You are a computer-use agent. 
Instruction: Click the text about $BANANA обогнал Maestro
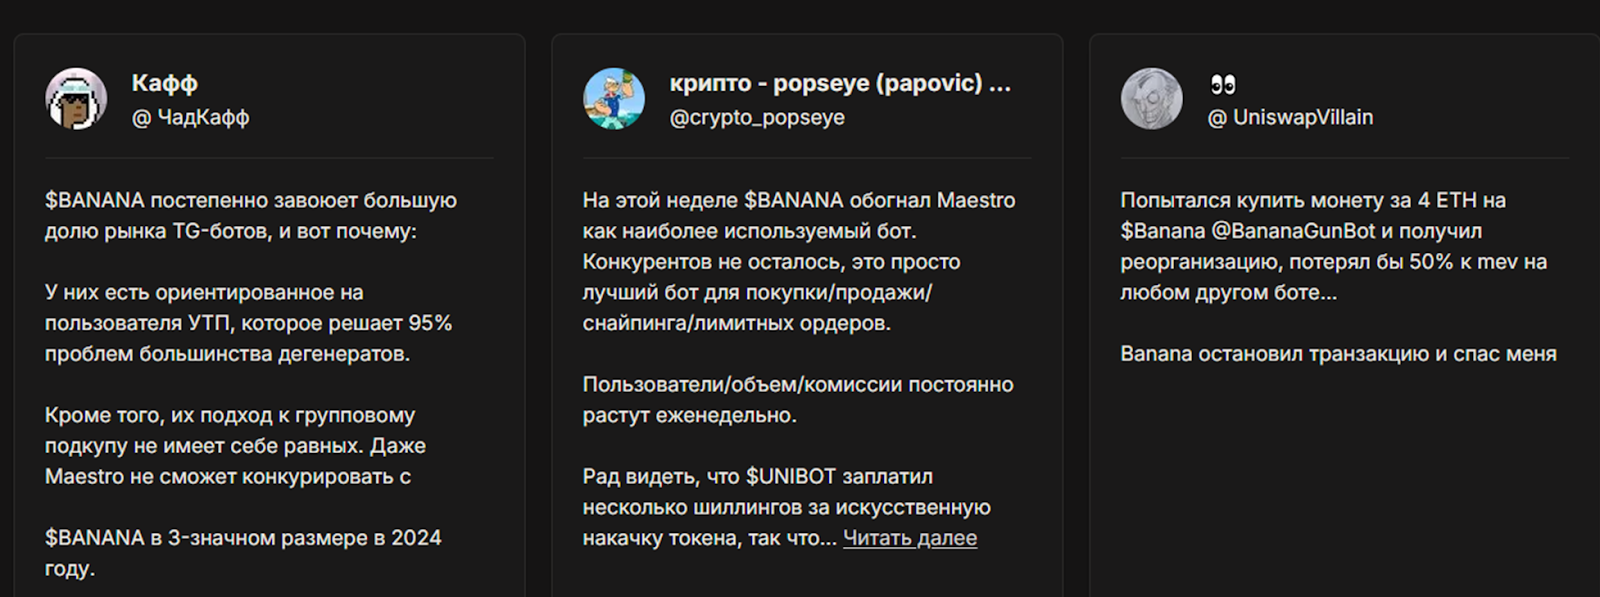pyautogui.click(x=798, y=200)
